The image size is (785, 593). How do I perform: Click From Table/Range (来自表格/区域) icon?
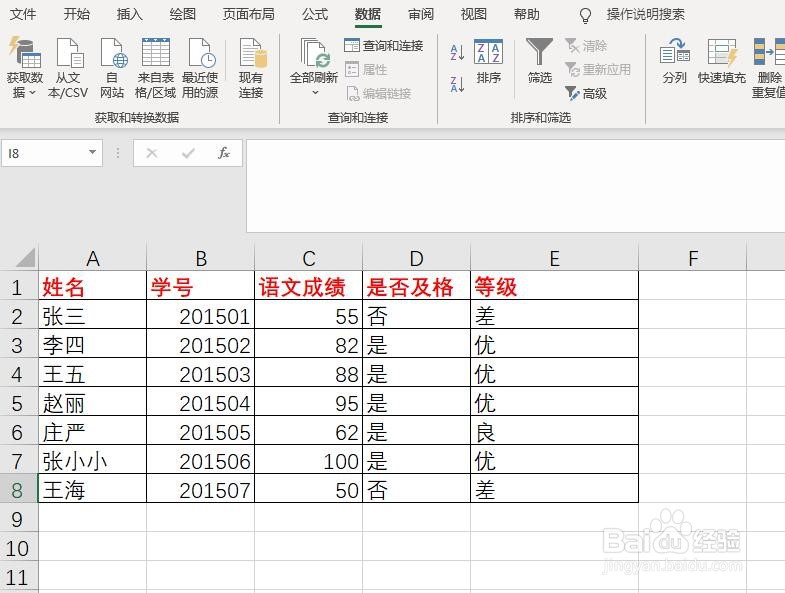[x=156, y=68]
